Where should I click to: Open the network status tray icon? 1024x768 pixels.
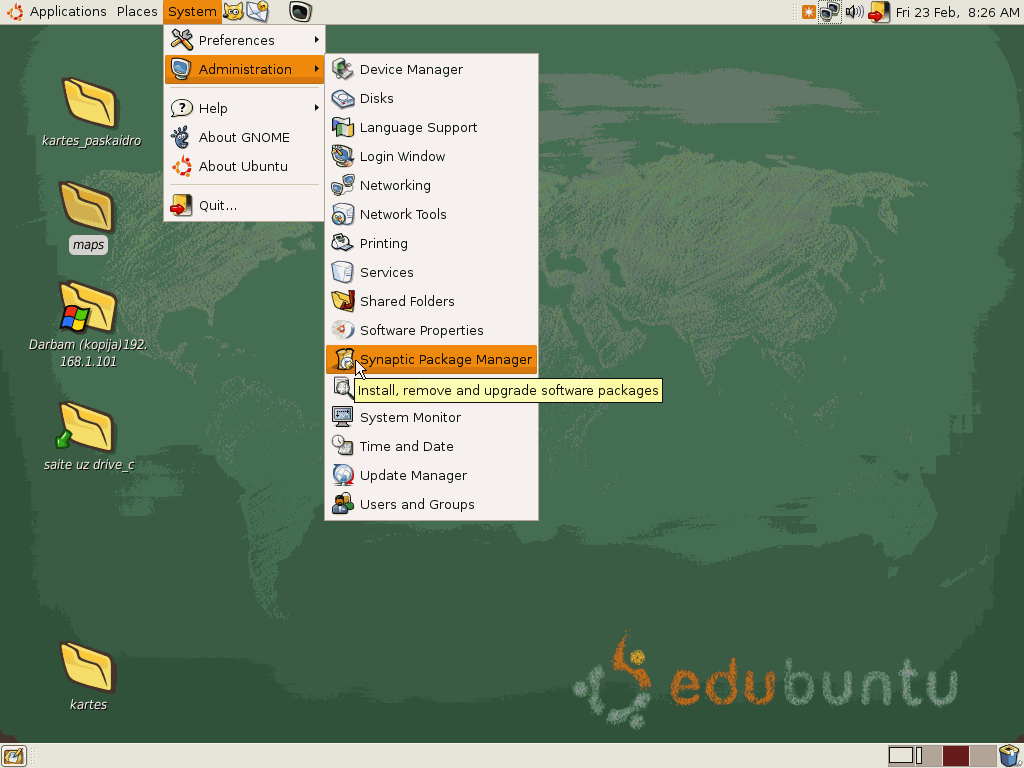[x=830, y=12]
